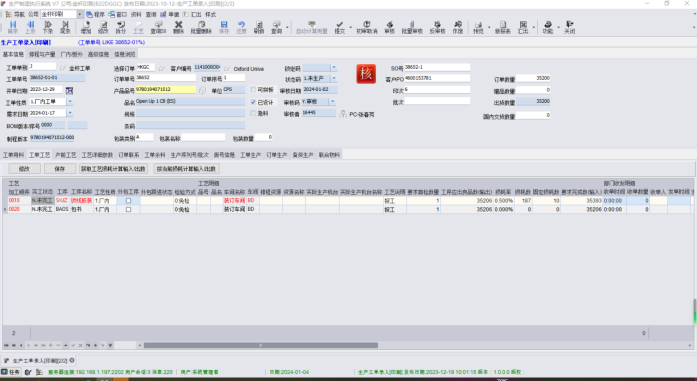Click the 审核 (Audit) toolbar icon
Image resolution: width=697 pixels, height=381 pixels.
coord(389,27)
